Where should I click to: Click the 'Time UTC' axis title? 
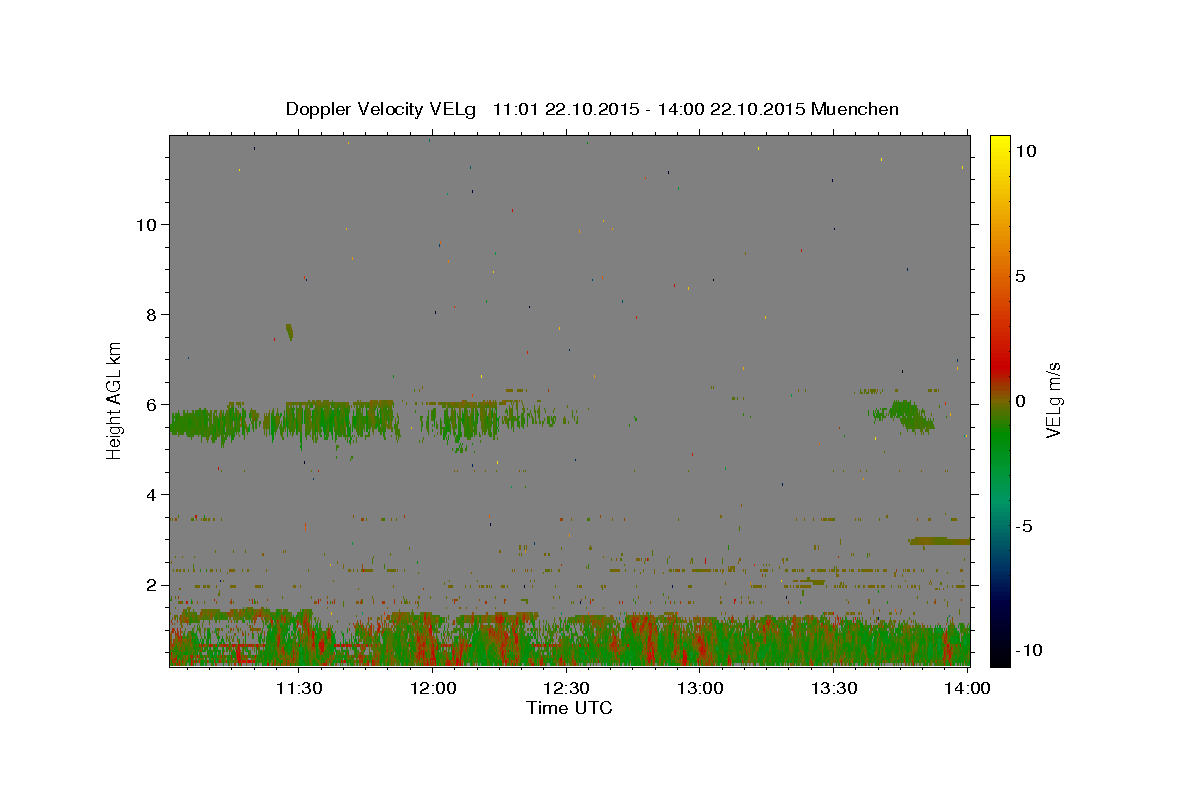(x=569, y=709)
